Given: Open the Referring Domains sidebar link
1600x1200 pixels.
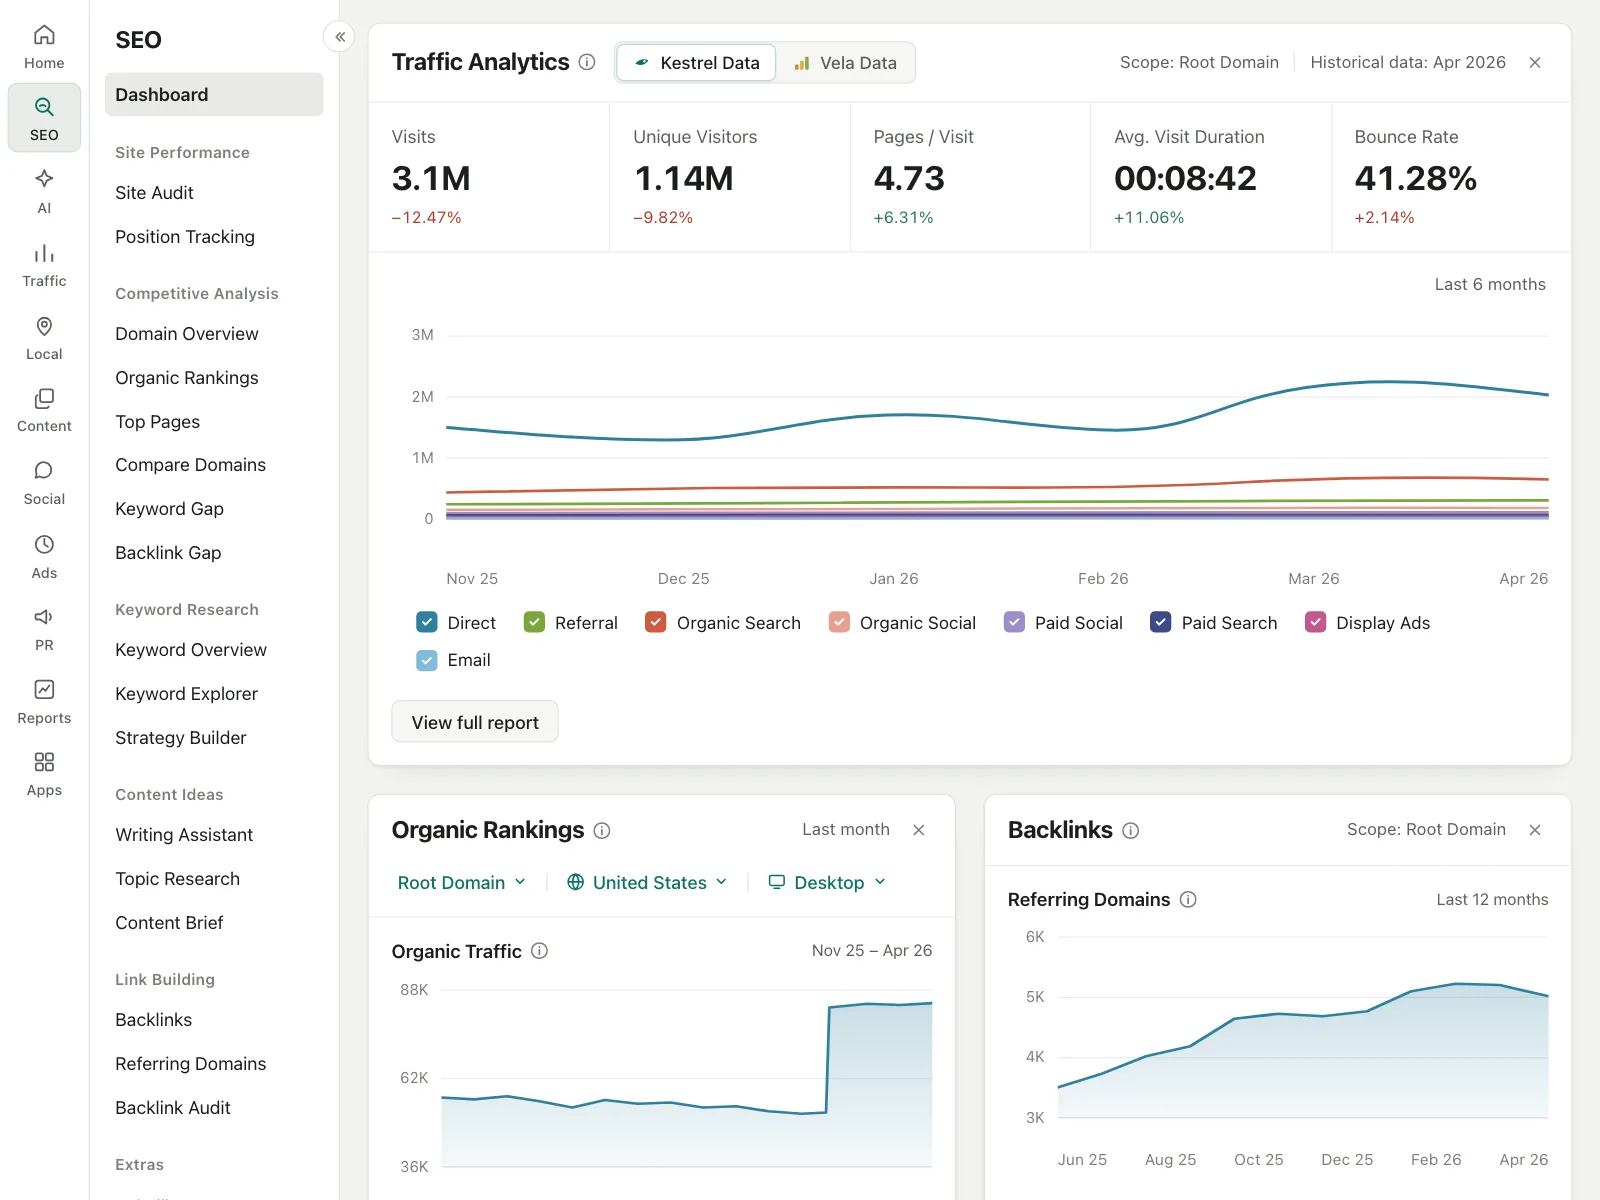Looking at the screenshot, I should (191, 1063).
